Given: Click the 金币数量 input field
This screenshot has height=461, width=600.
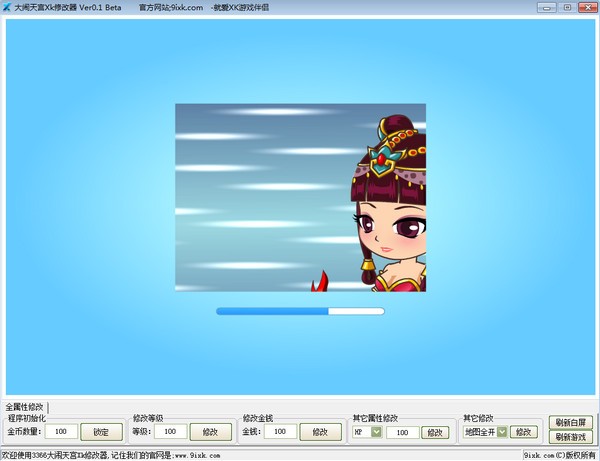Looking at the screenshot, I should coord(61,432).
